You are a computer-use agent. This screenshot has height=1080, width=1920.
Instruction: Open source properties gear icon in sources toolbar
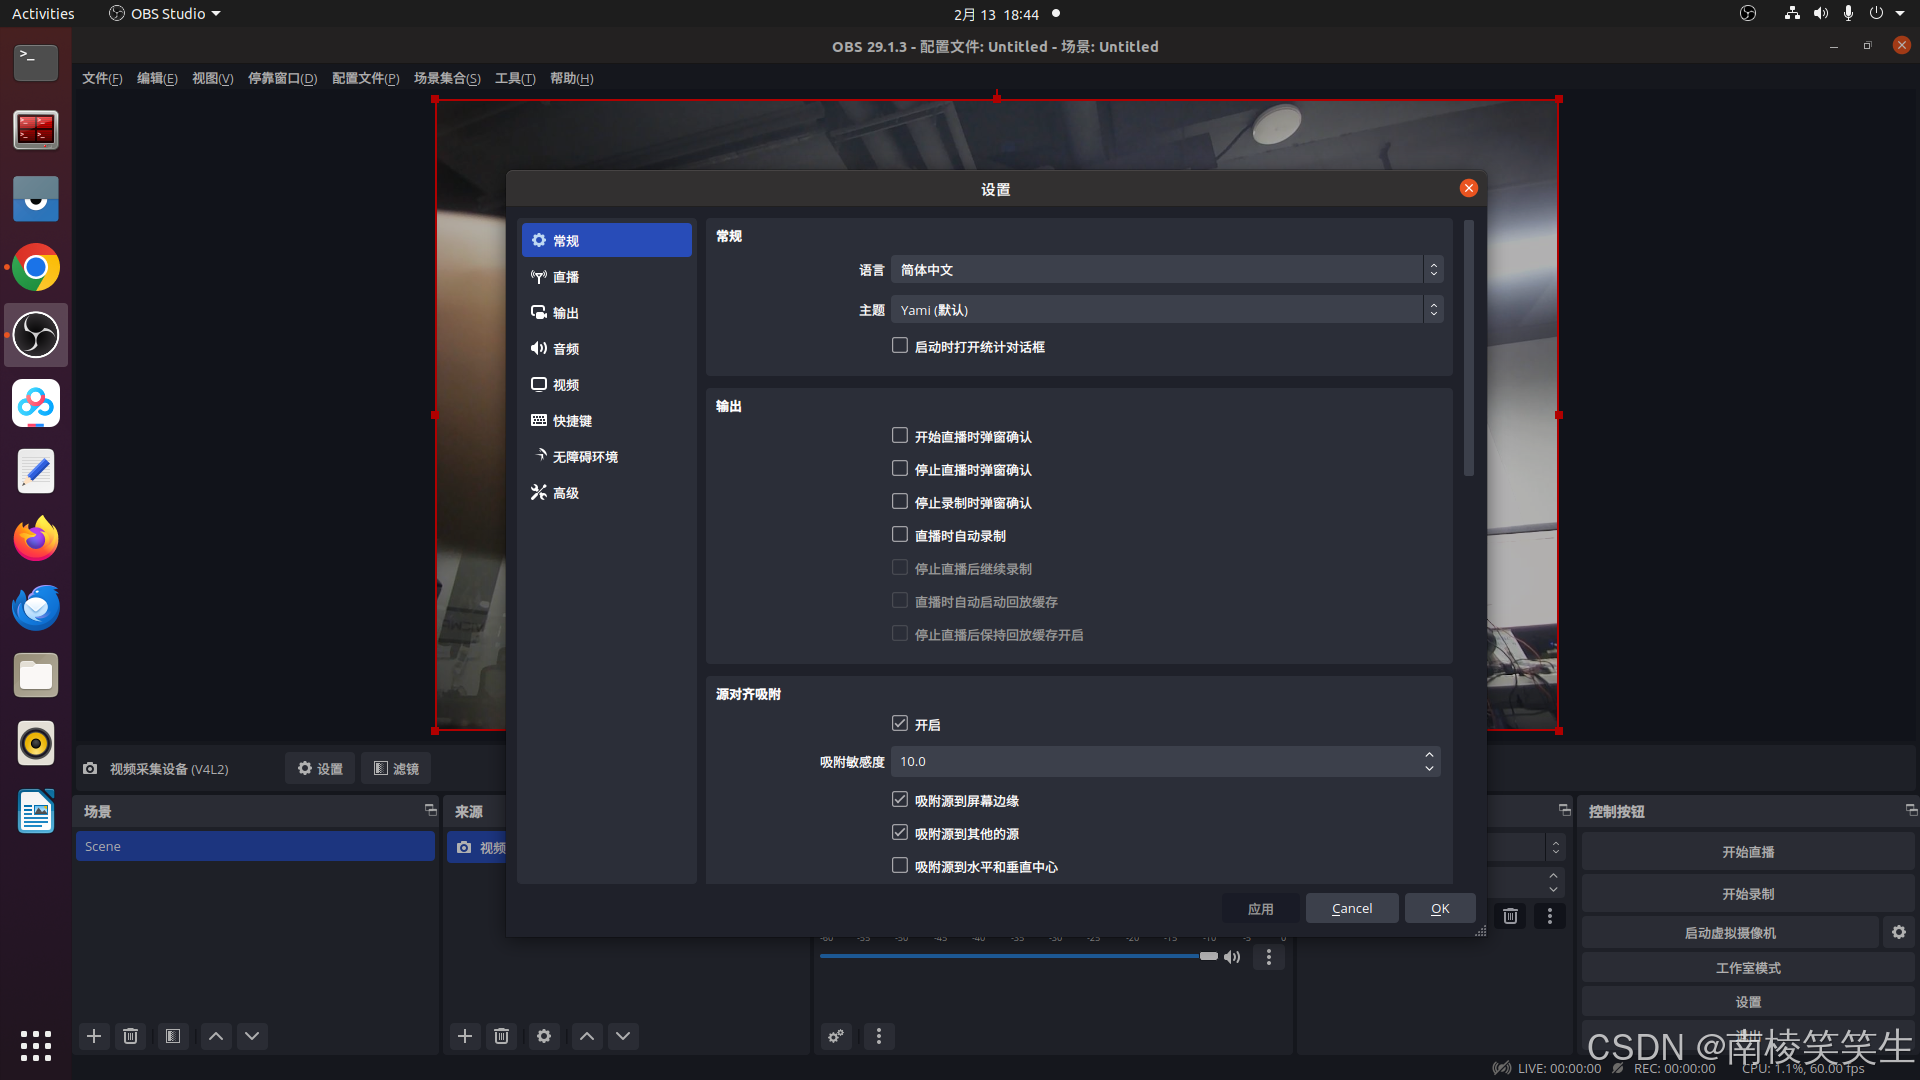(544, 1036)
